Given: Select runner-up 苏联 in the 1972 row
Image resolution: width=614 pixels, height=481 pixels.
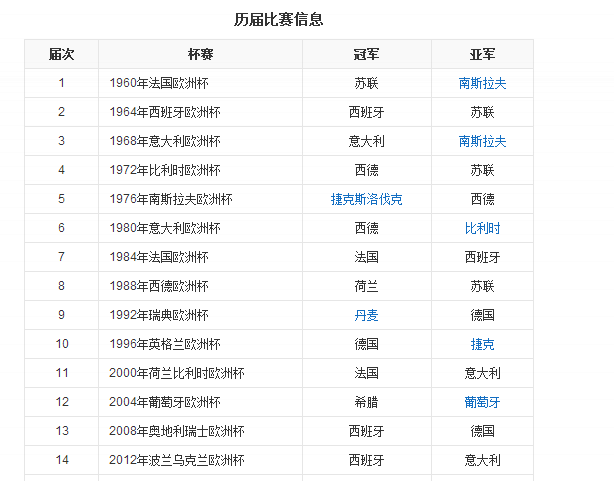Looking at the screenshot, I should coord(482,170).
